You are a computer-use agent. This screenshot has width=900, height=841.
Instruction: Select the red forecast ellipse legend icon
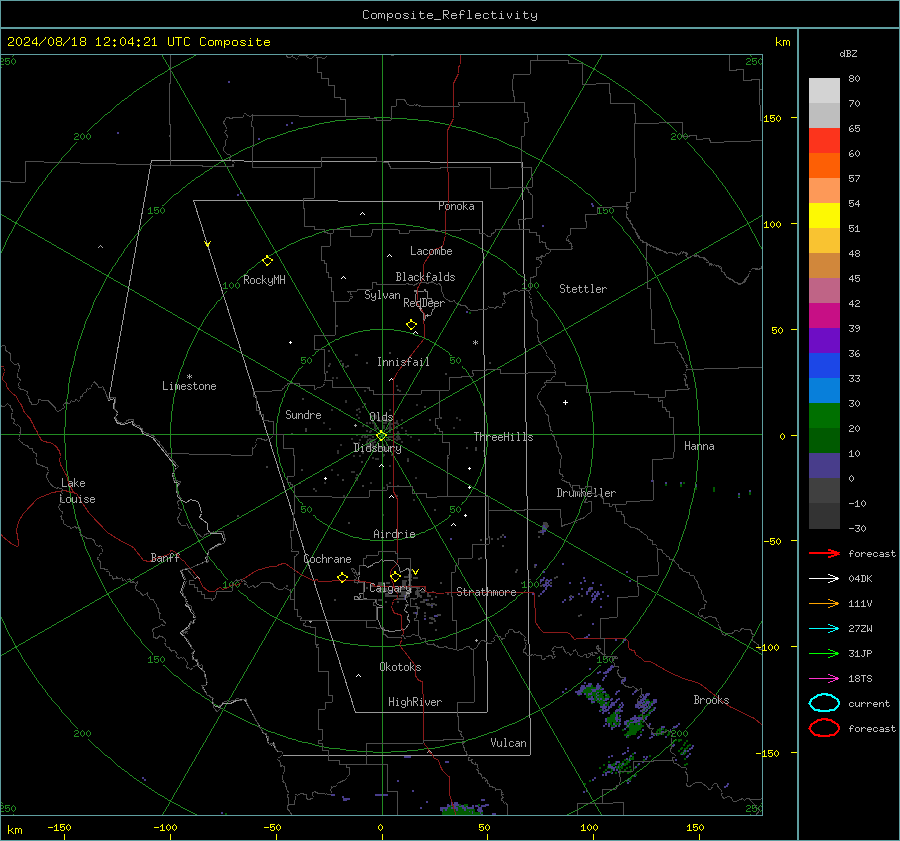pos(824,728)
